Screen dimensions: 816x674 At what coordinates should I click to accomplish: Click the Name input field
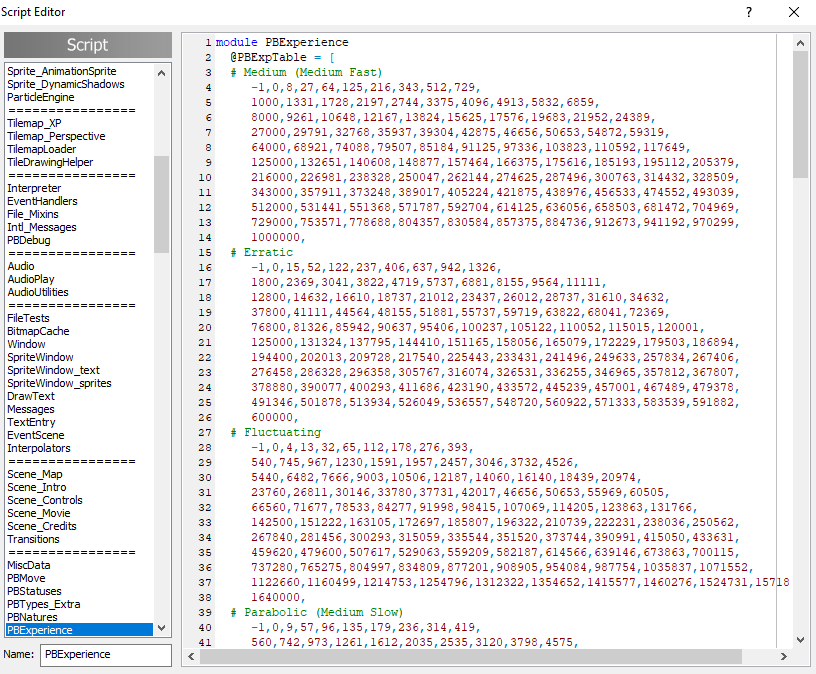(x=105, y=655)
